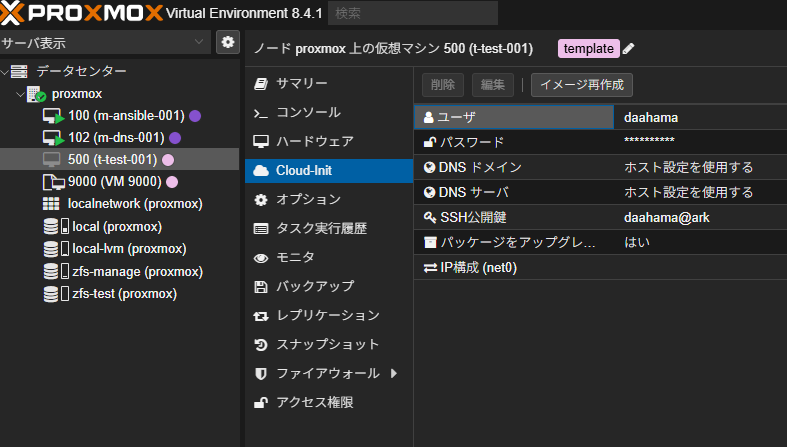Click the 編集 button

492,85
